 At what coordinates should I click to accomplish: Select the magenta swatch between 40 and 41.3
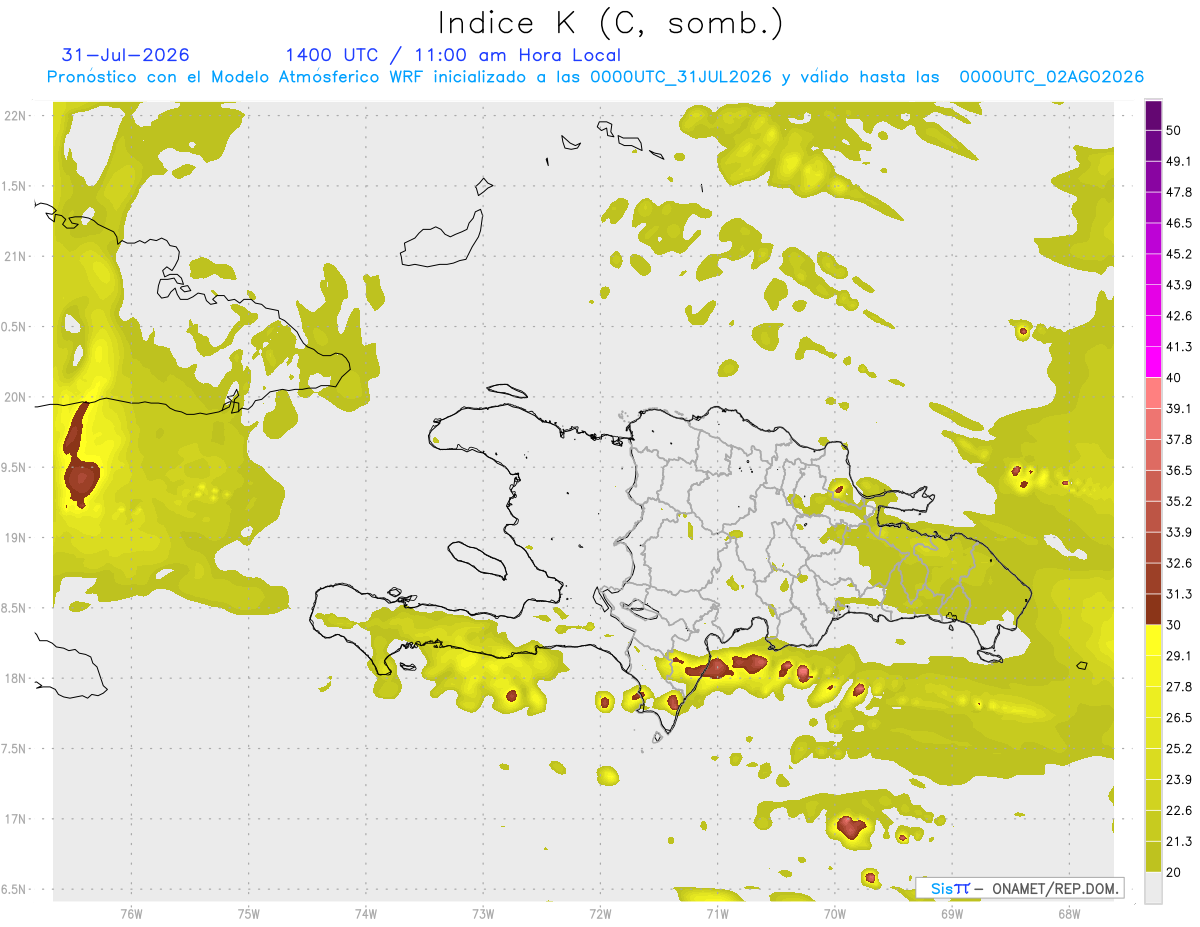1153,362
